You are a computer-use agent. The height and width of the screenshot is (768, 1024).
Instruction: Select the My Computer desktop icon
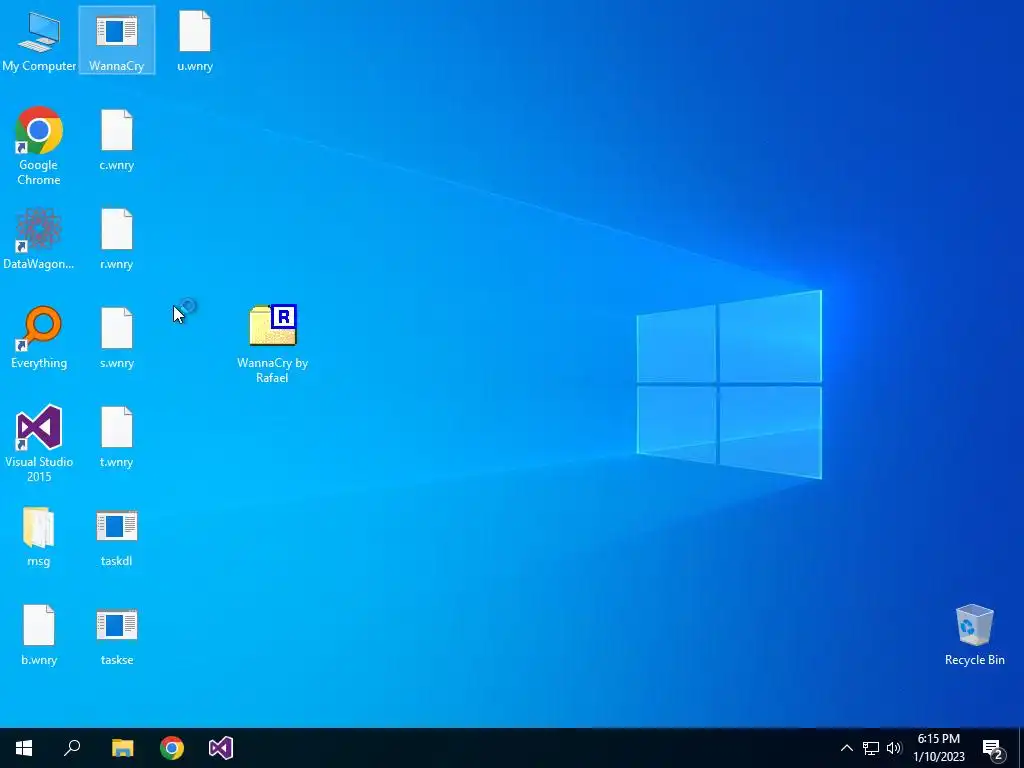tap(39, 40)
